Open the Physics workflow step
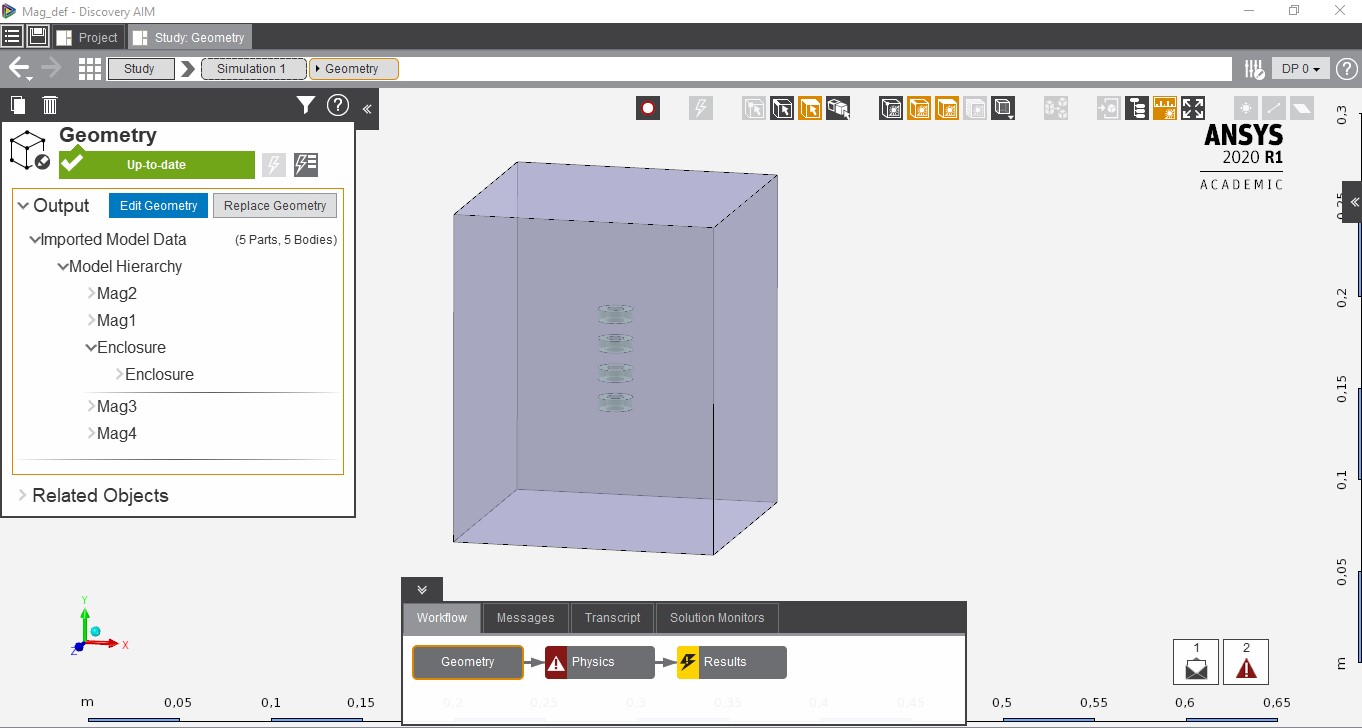1362x728 pixels. [x=600, y=662]
